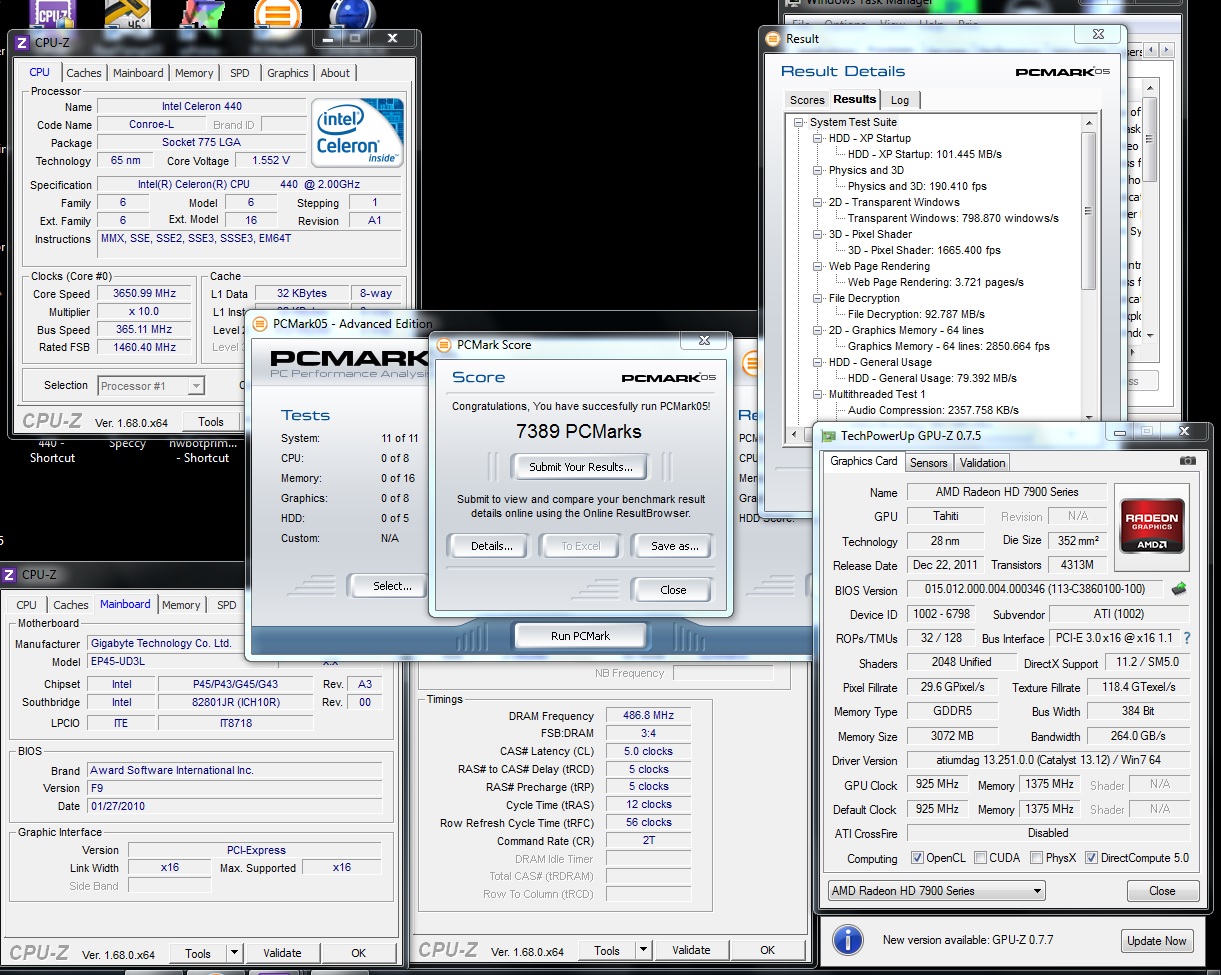This screenshot has width=1221, height=975.
Task: Collapse the Physics and 3D node
Action: [817, 171]
